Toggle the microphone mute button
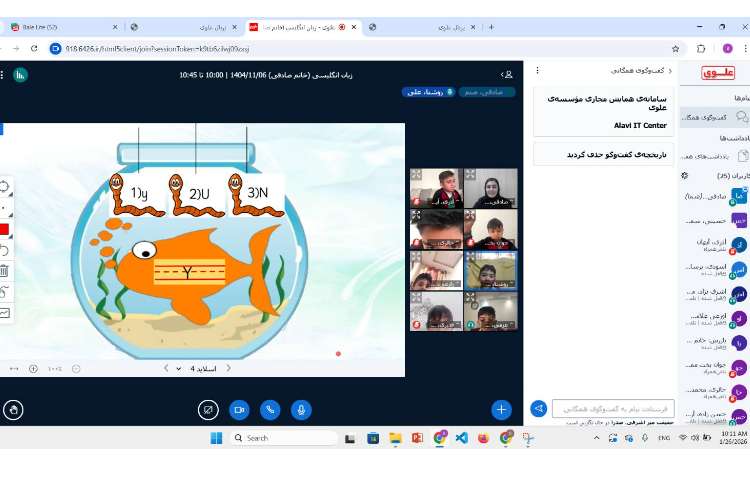This screenshot has width=750, height=480. [300, 409]
